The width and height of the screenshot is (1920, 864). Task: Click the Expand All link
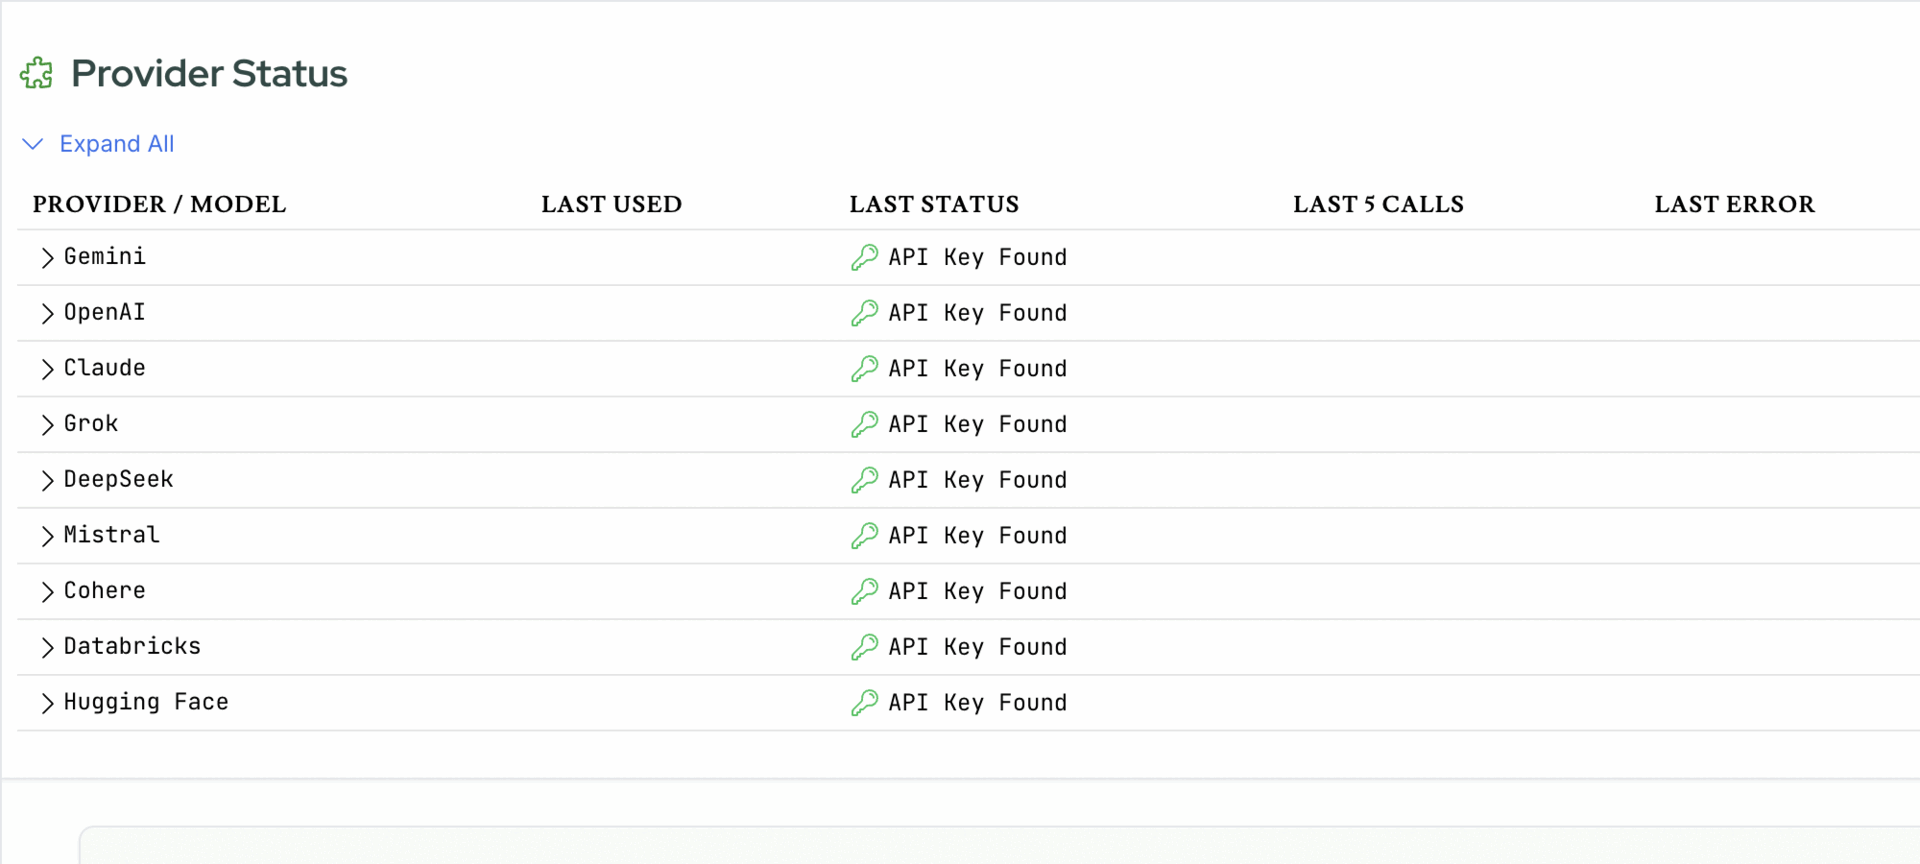pyautogui.click(x=117, y=144)
